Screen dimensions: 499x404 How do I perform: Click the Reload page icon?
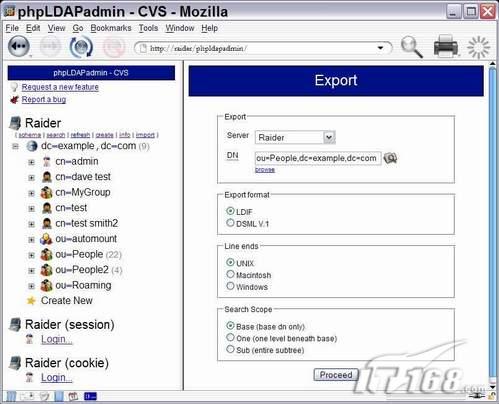click(x=81, y=46)
